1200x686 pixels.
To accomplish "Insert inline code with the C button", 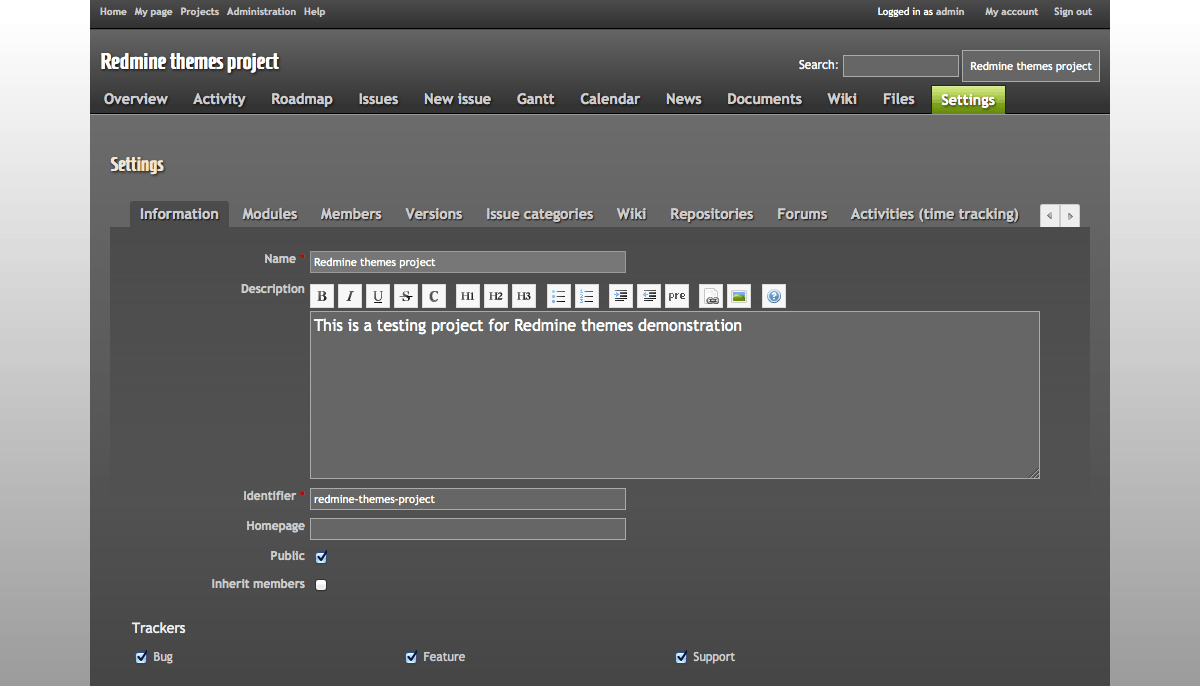I will click(x=434, y=296).
